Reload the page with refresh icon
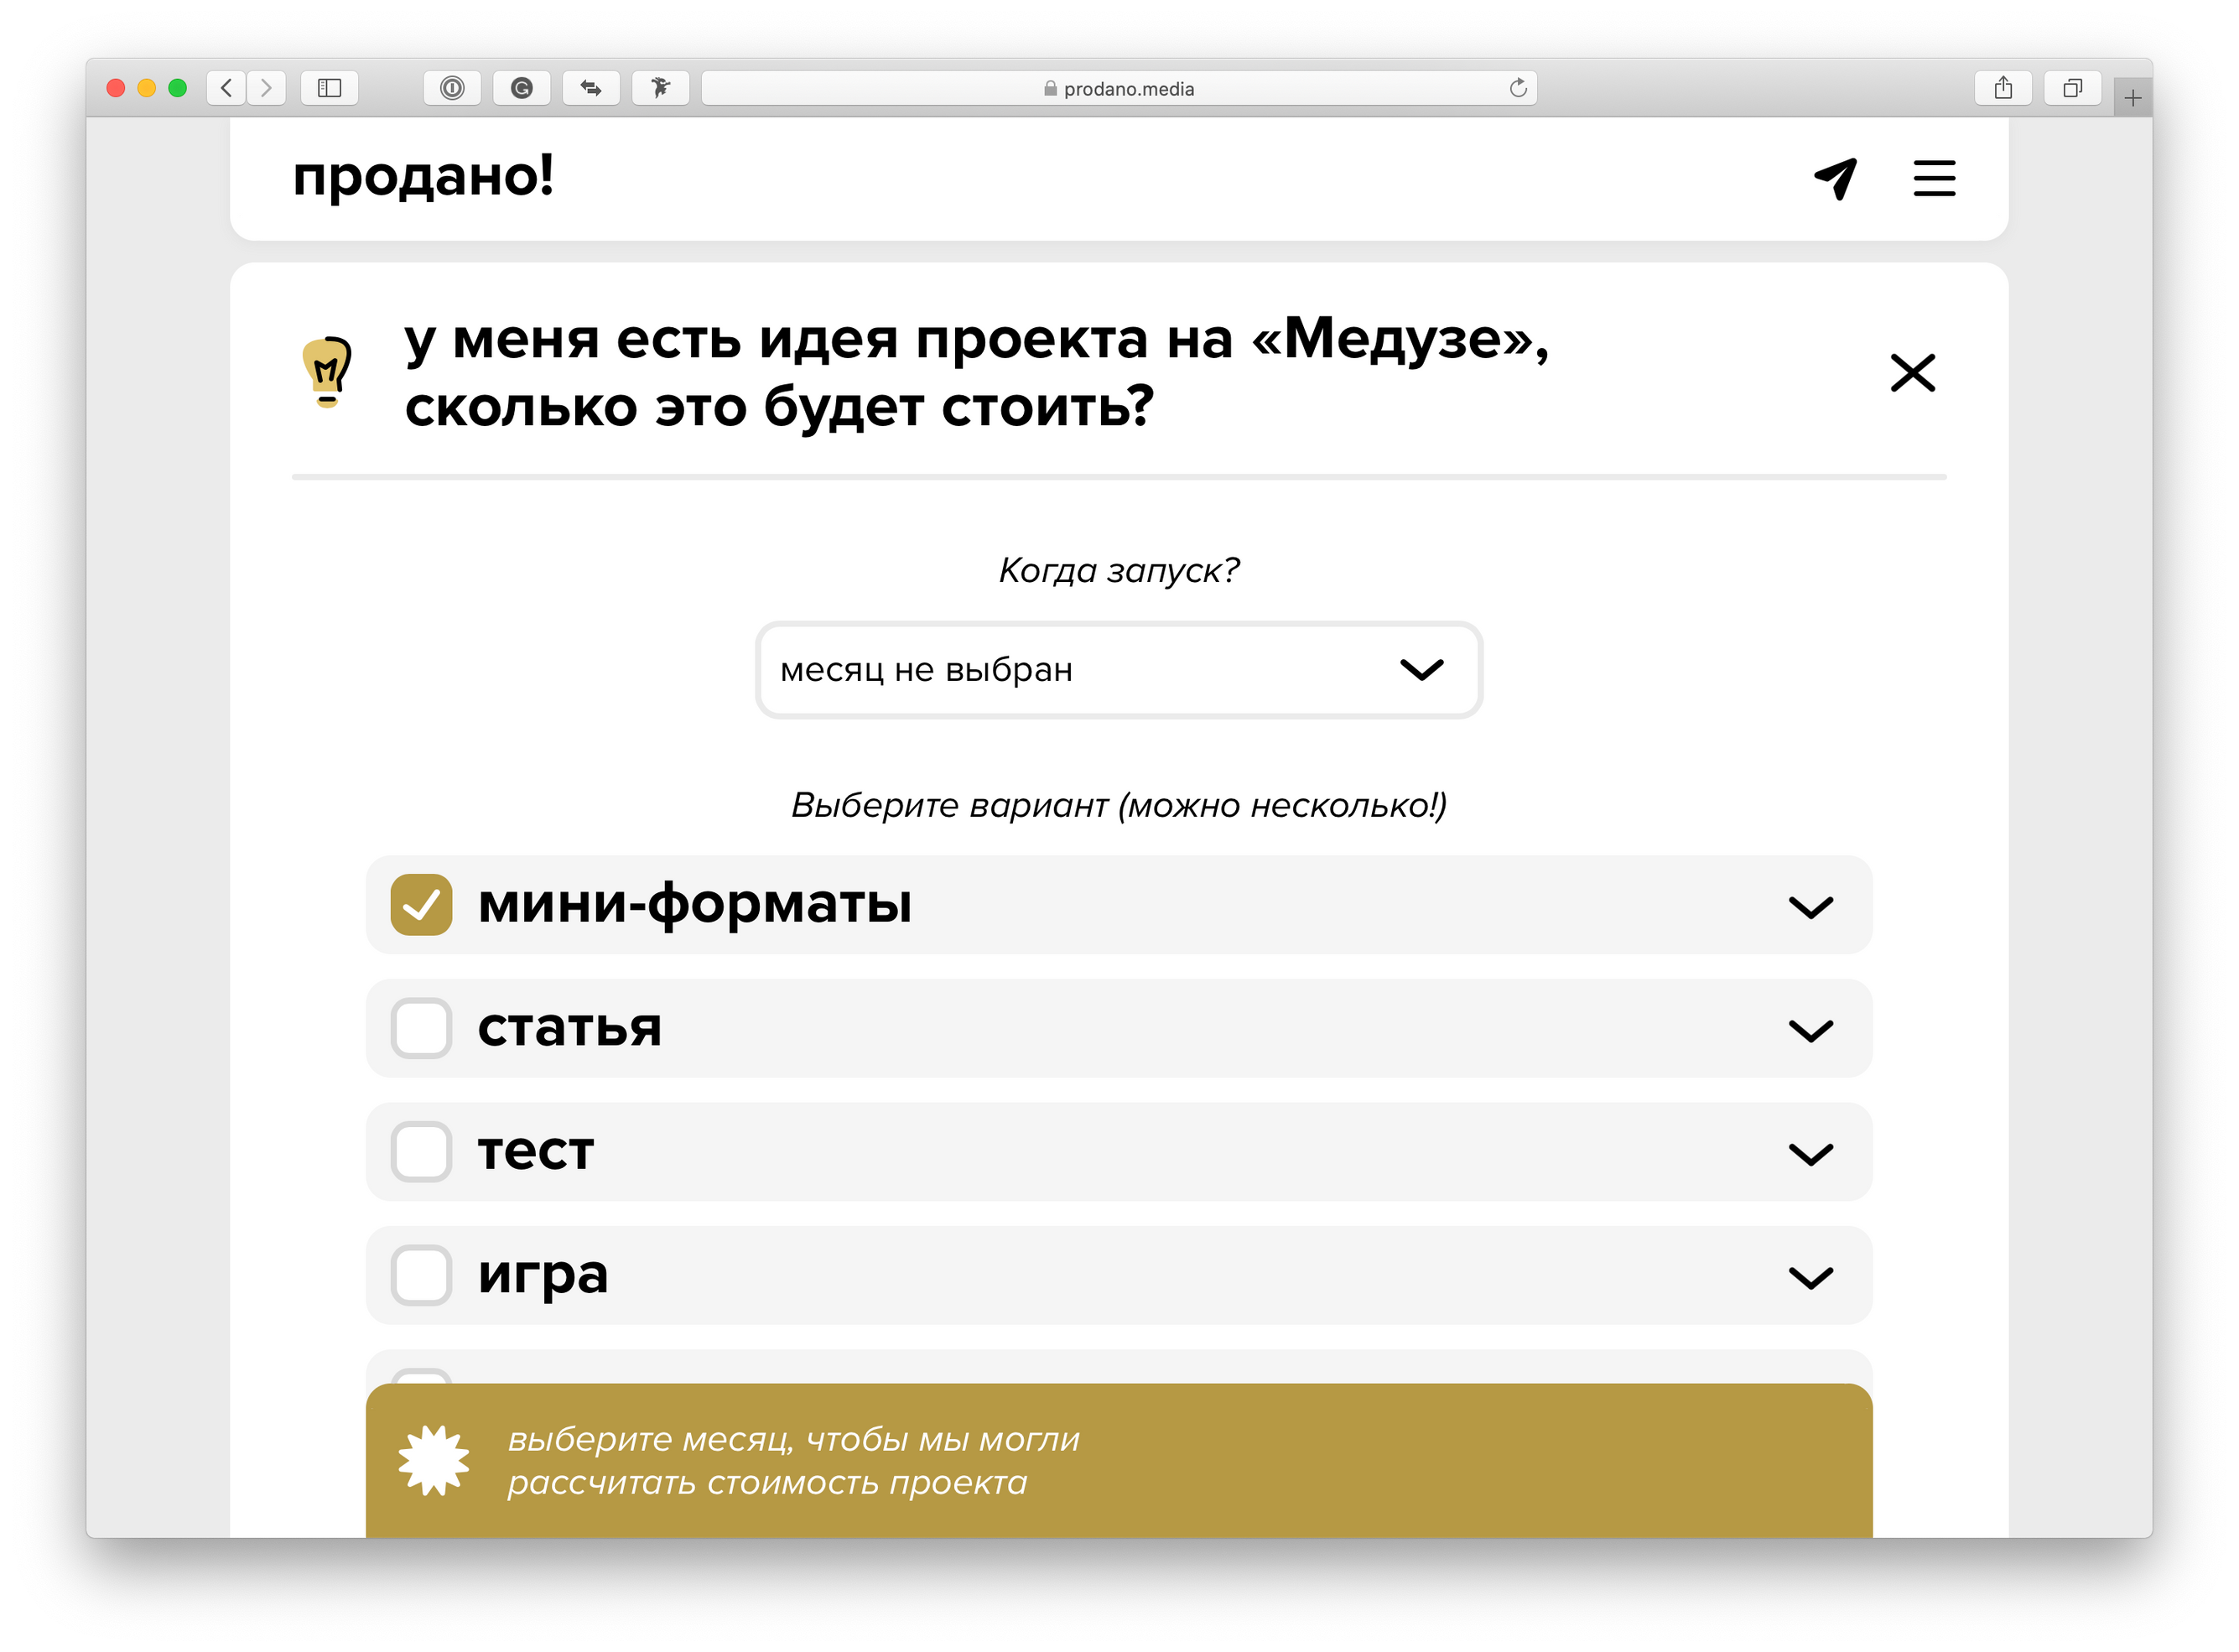Image resolution: width=2239 pixels, height=1652 pixels. pos(1518,88)
